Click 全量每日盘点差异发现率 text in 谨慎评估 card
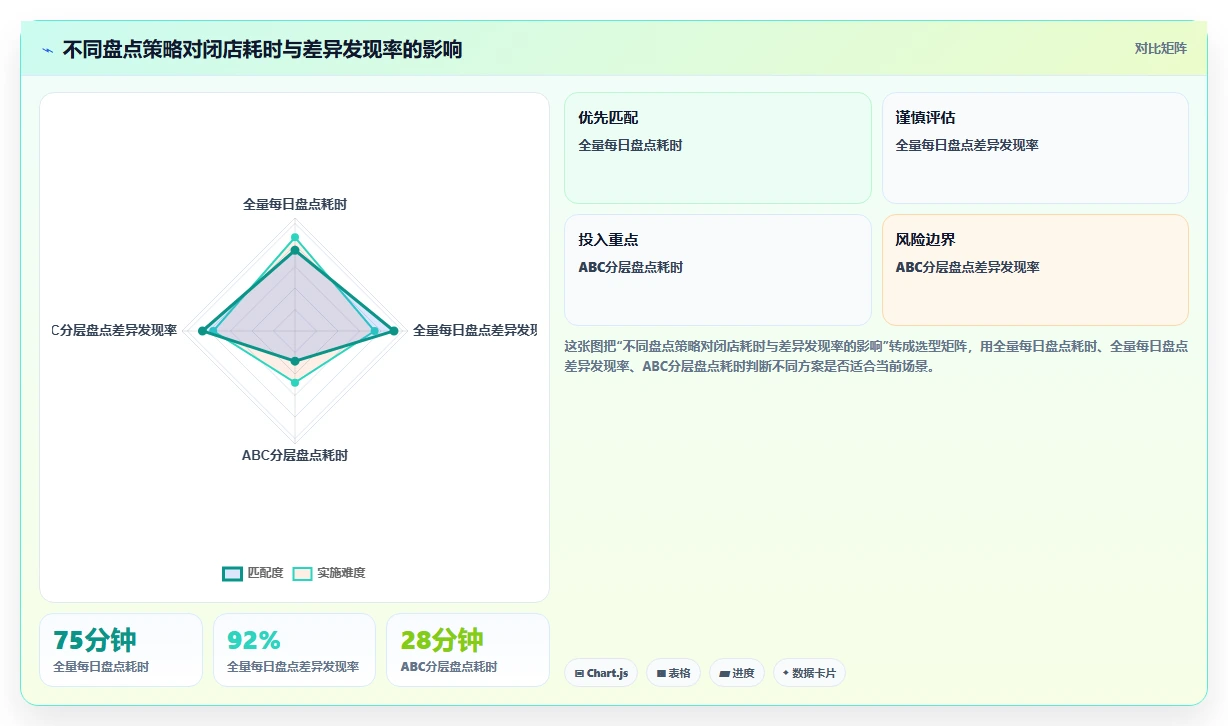This screenshot has width=1228, height=726. pyautogui.click(x=967, y=145)
